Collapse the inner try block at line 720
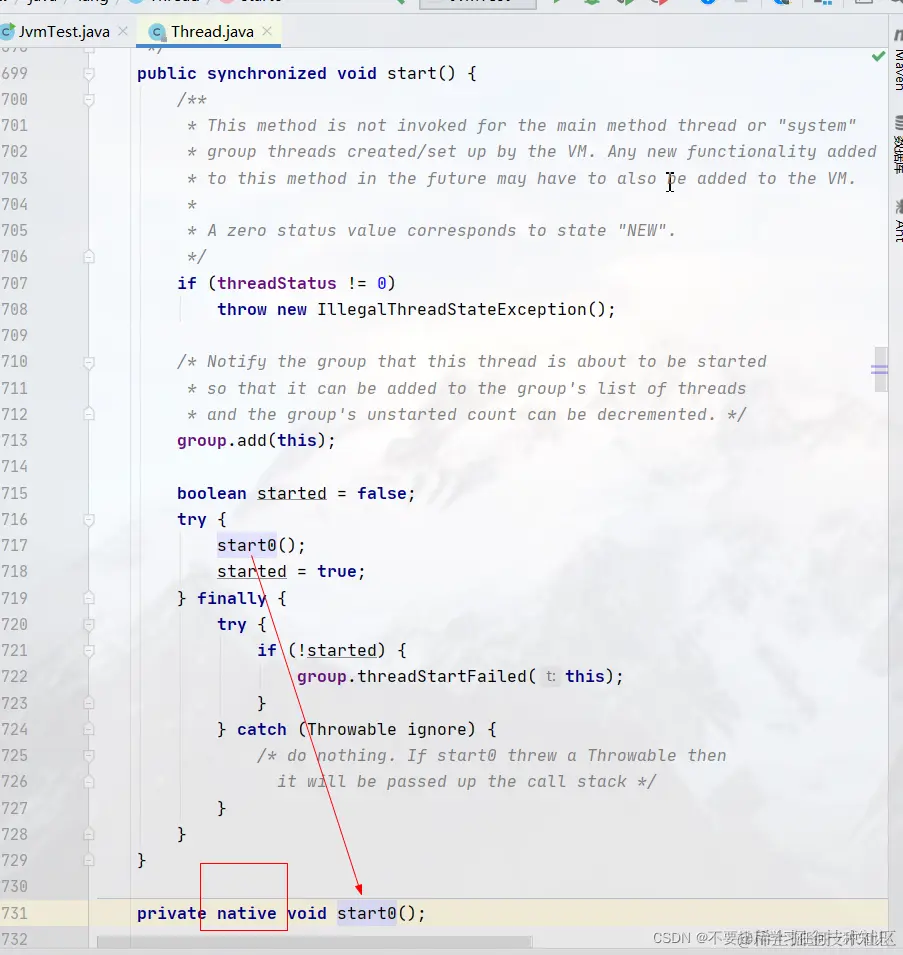The width and height of the screenshot is (903, 955). pyautogui.click(x=89, y=624)
